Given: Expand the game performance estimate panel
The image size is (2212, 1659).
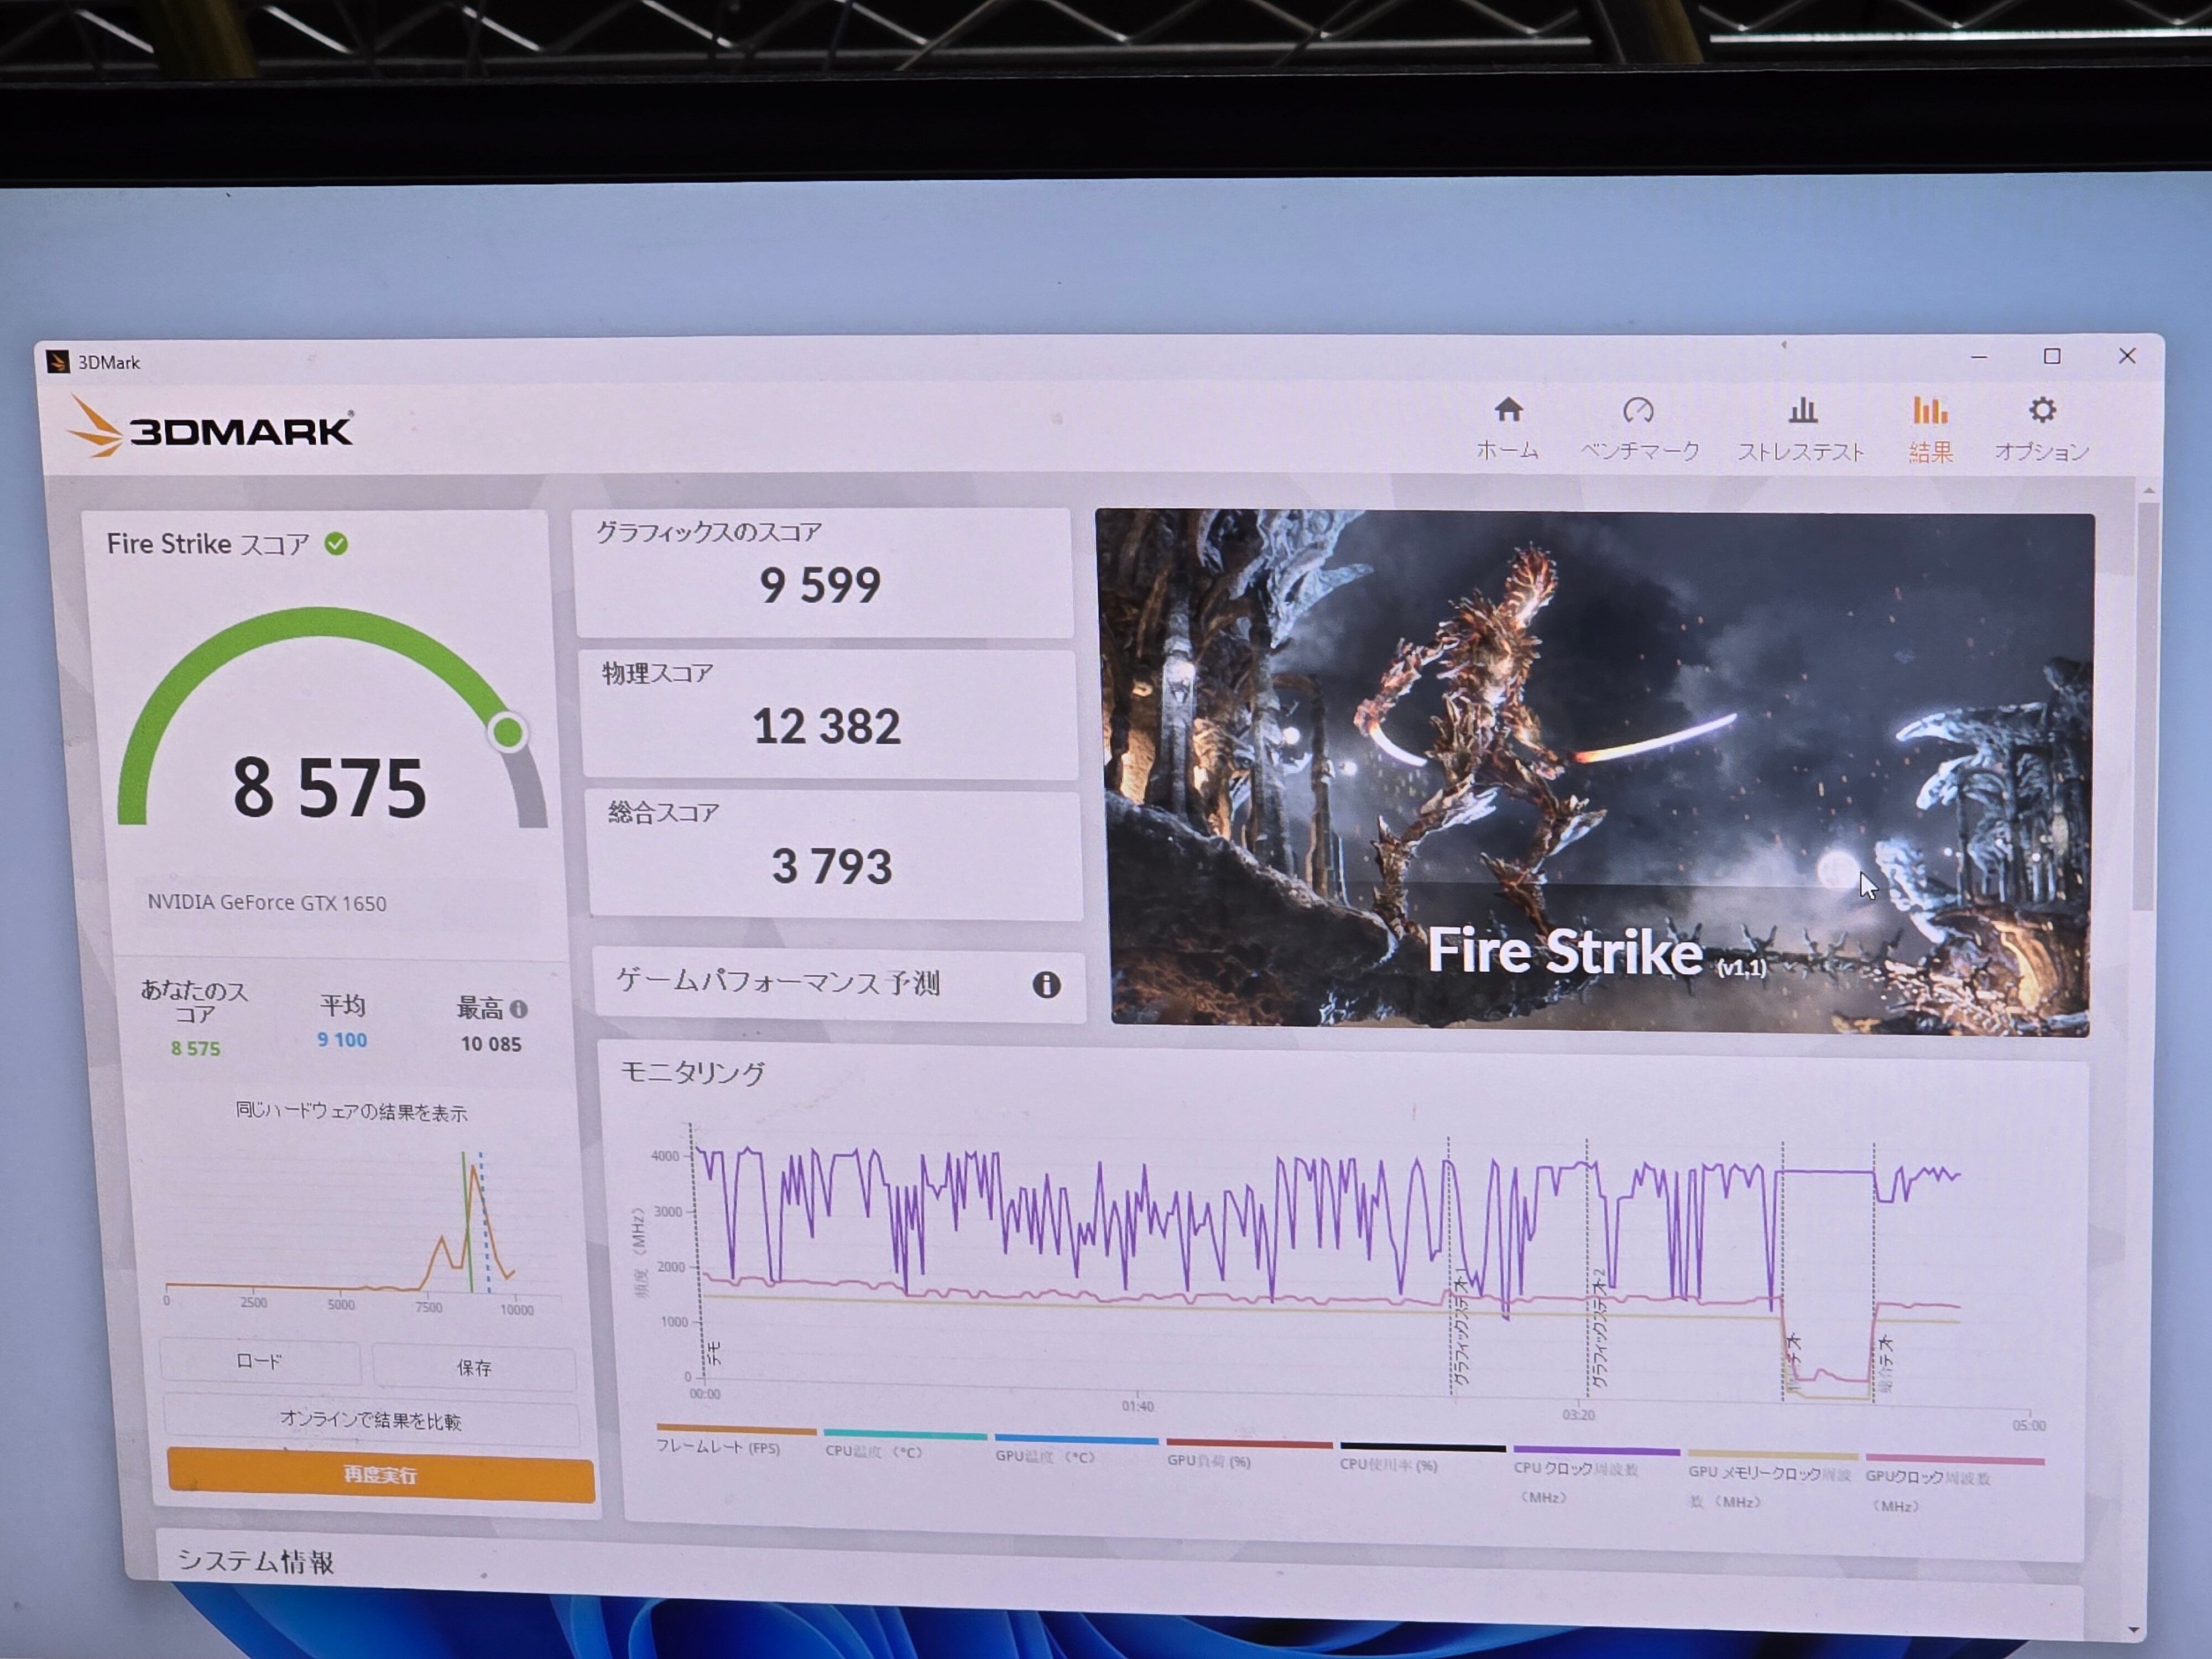Looking at the screenshot, I should pyautogui.click(x=777, y=983).
